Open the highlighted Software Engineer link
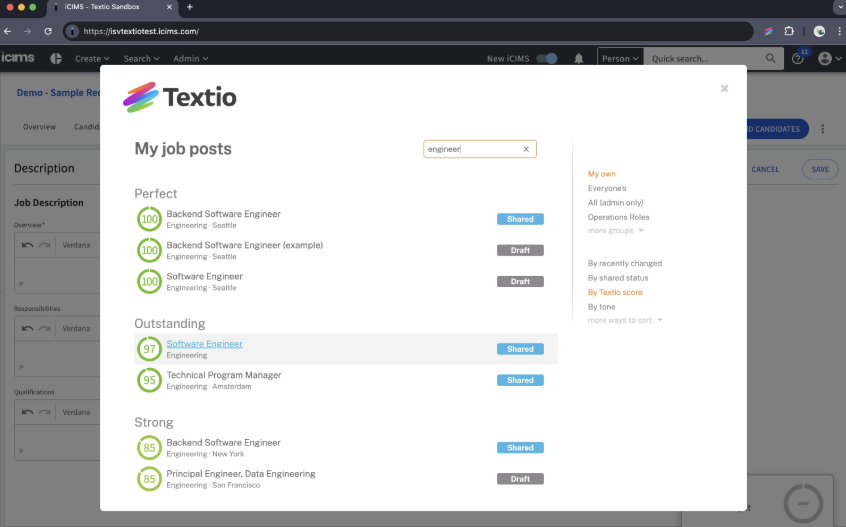 204,344
